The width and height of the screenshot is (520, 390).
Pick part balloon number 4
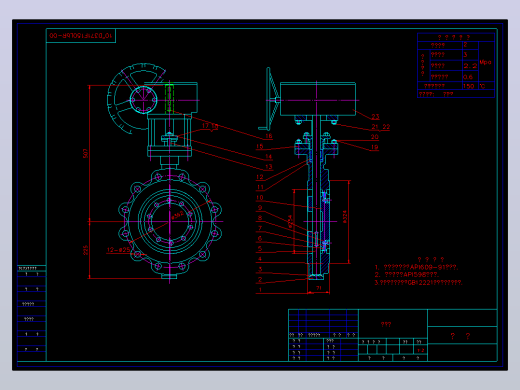click(260, 259)
